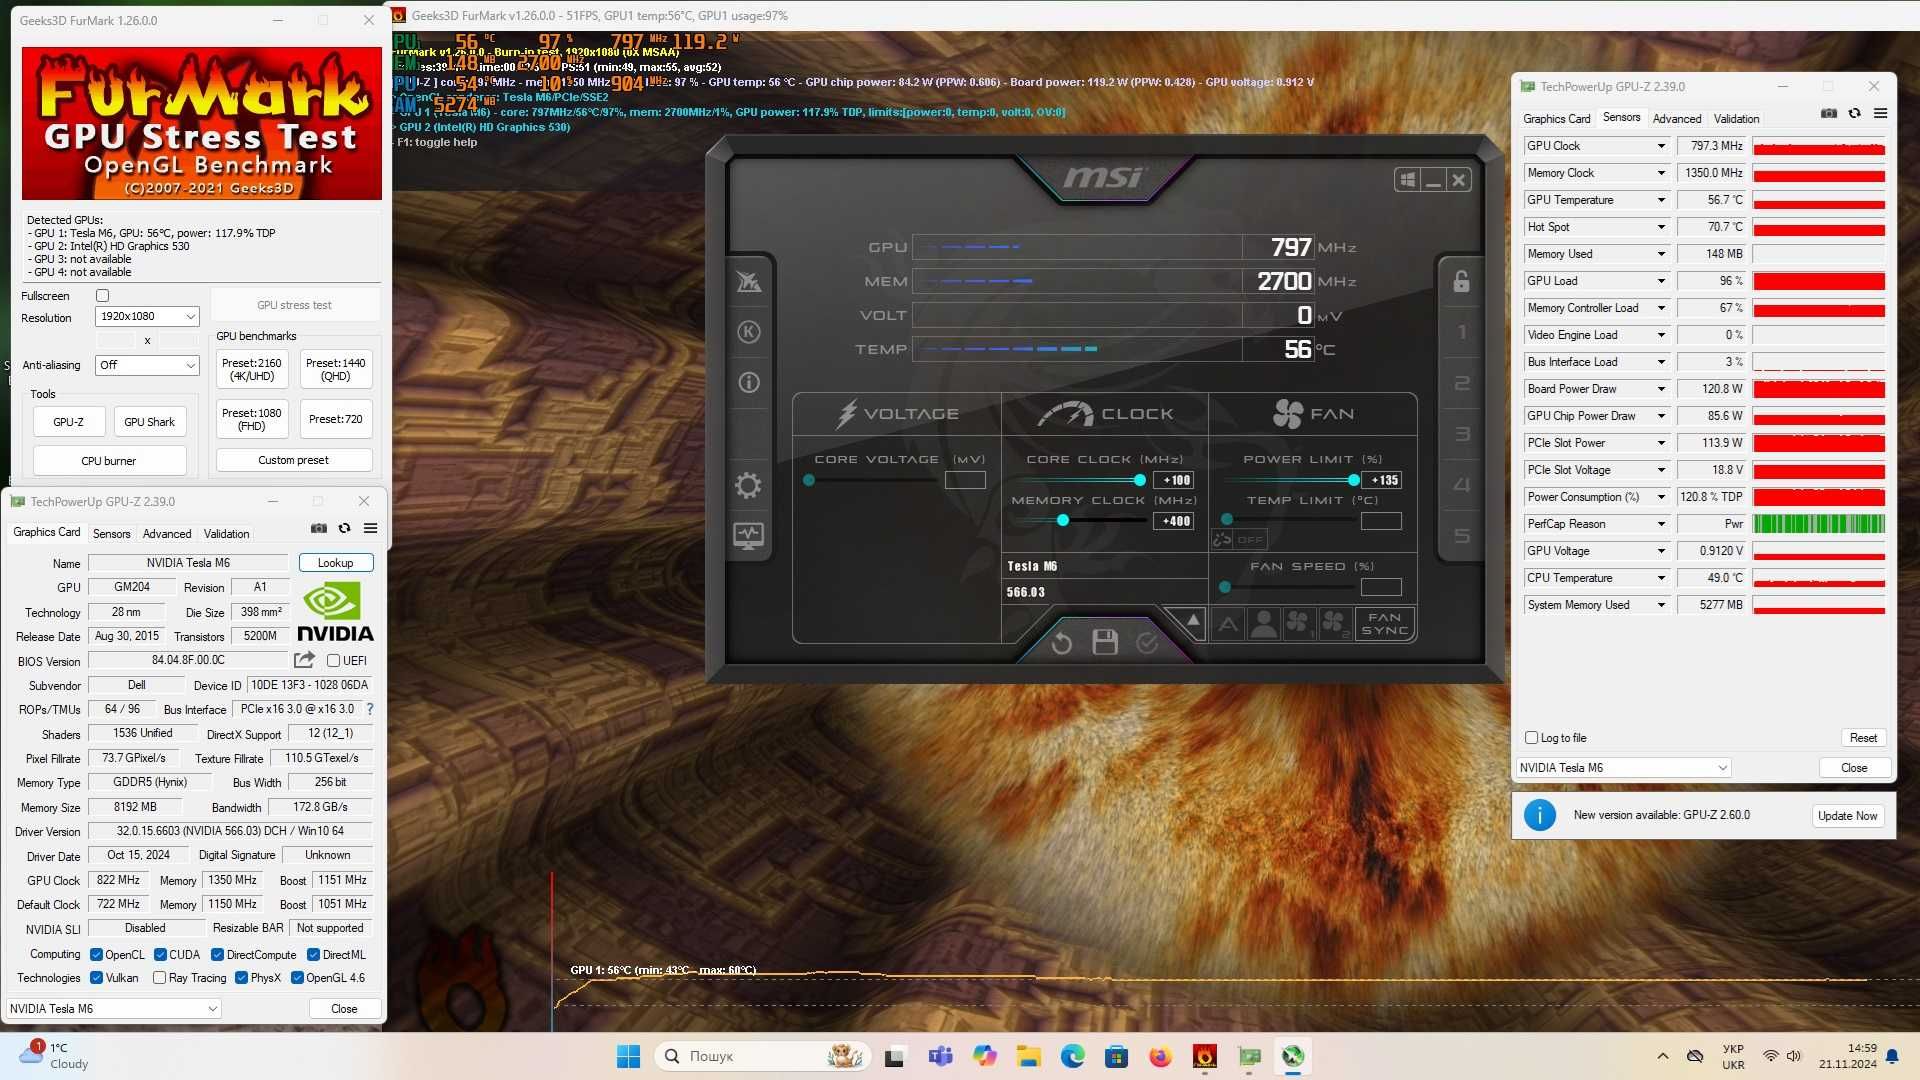Toggle Afterburner auto fan 'A' icon
This screenshot has height=1080, width=1920.
[1228, 624]
